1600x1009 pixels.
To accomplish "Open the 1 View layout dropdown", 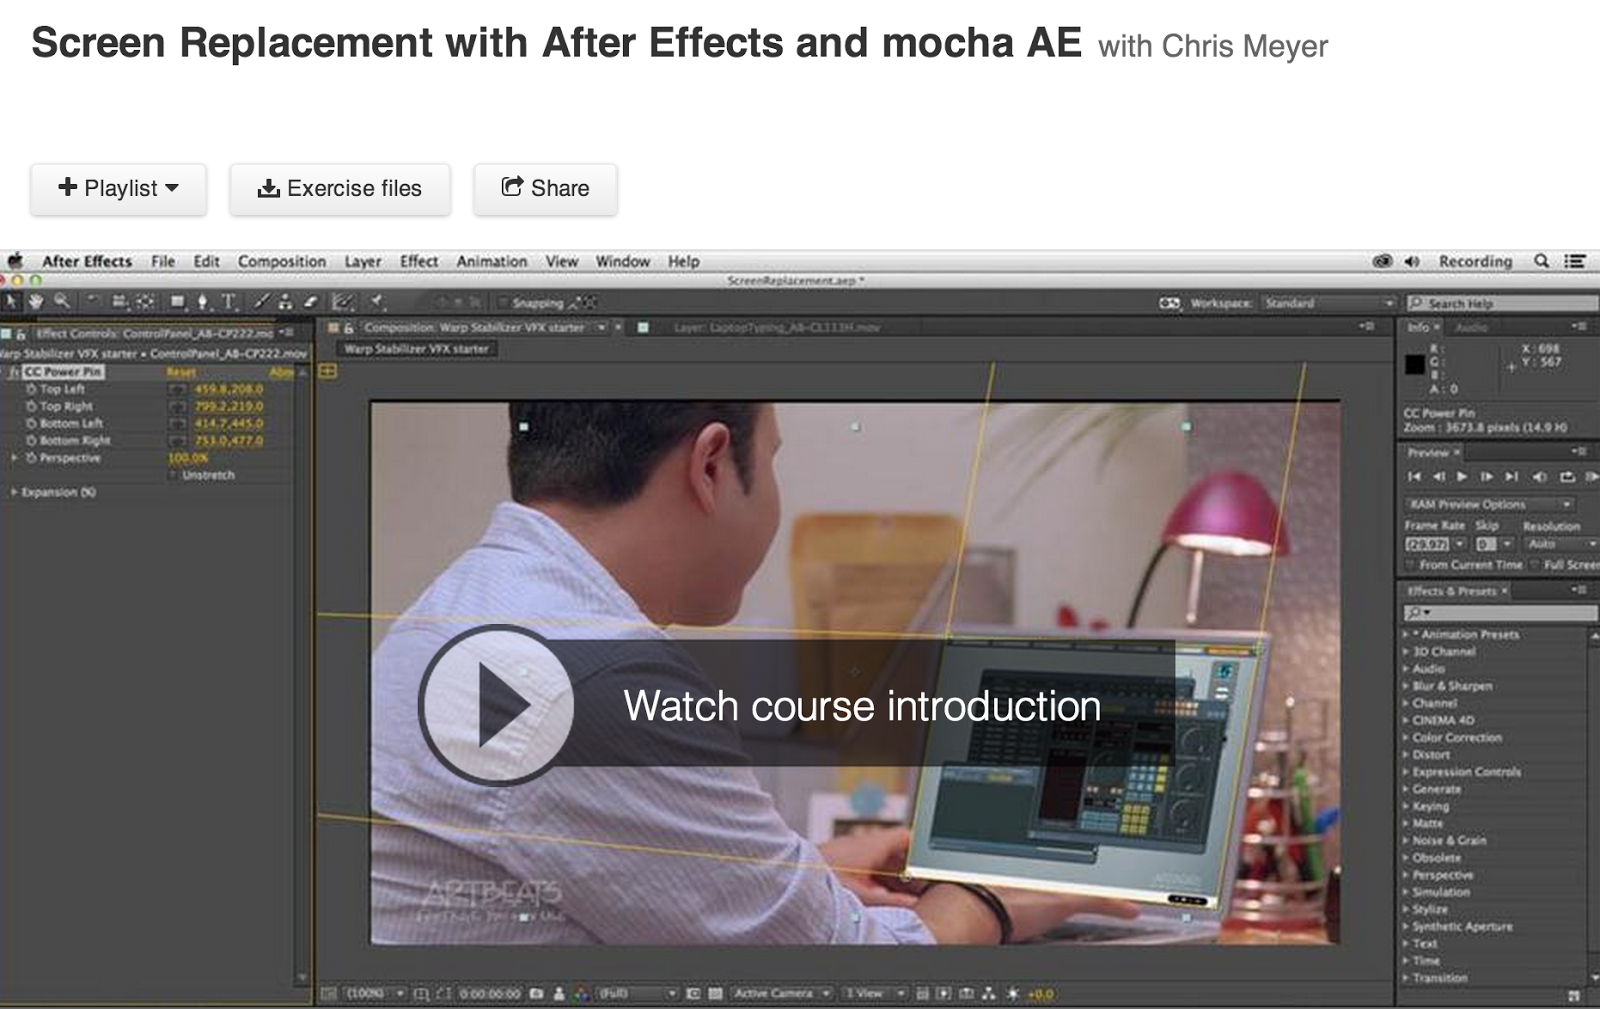I will 875,993.
